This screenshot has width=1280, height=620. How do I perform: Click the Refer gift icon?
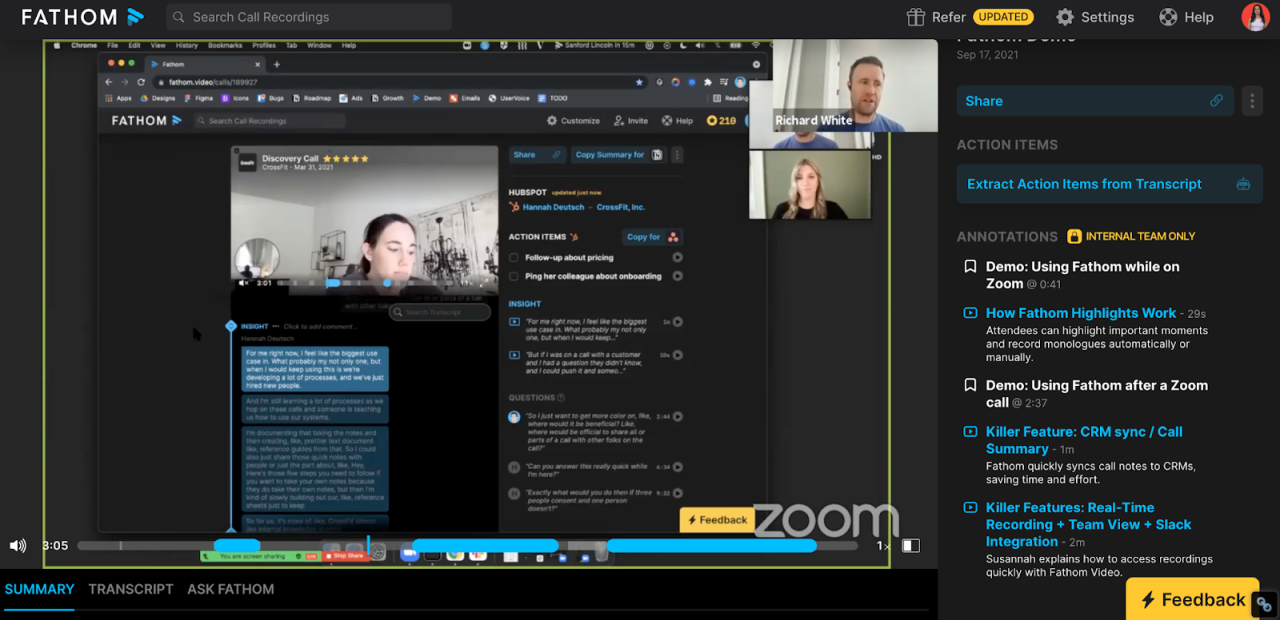(915, 17)
